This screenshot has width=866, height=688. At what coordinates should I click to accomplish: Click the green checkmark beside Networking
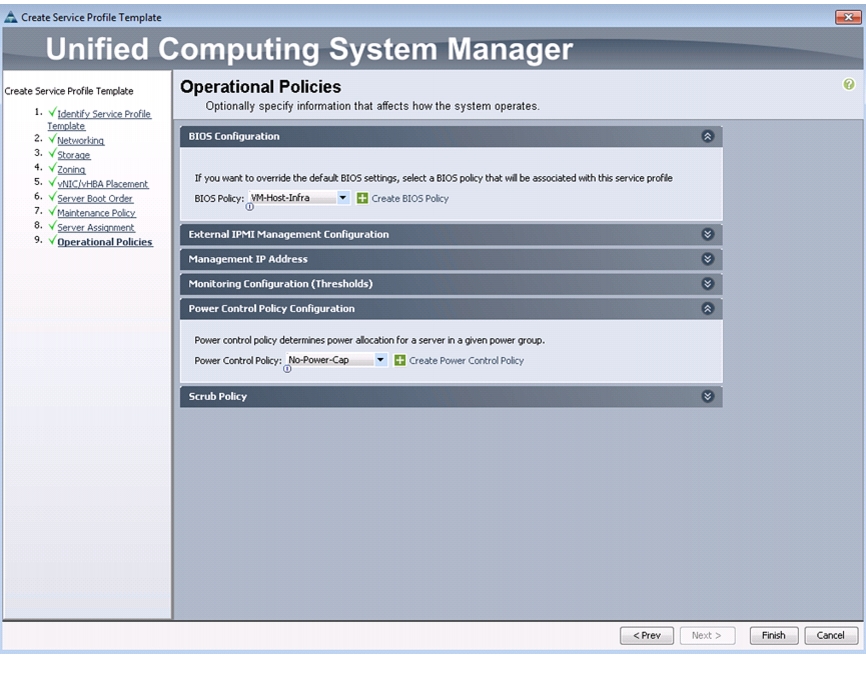pyautogui.click(x=52, y=139)
